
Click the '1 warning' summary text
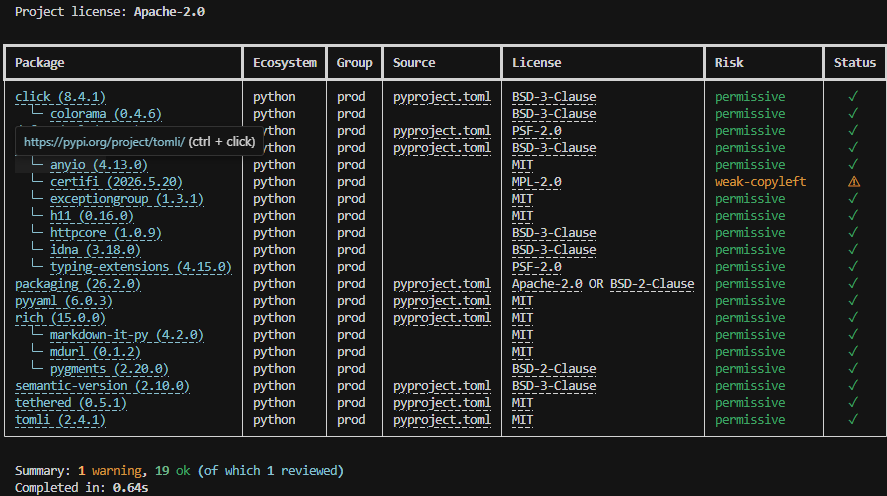(x=110, y=471)
